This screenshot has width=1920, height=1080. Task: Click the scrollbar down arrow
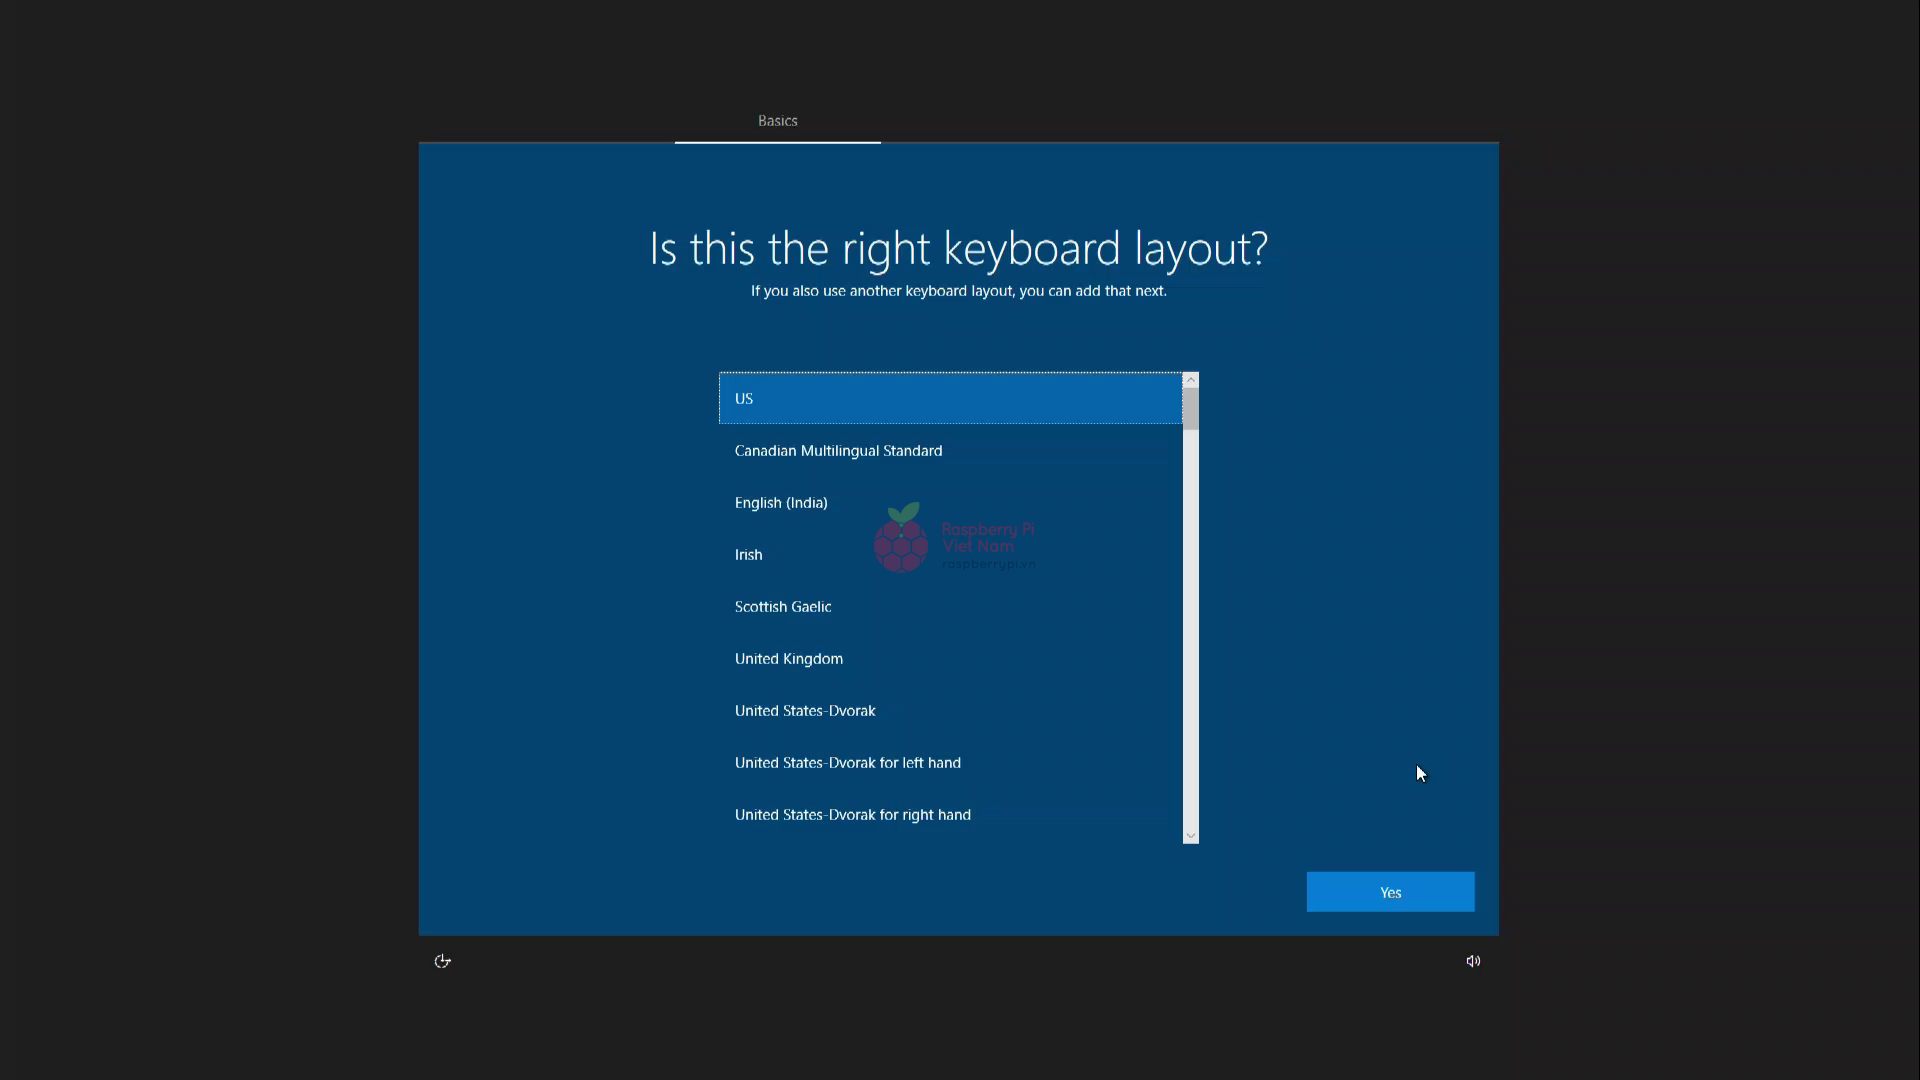[x=1190, y=836]
